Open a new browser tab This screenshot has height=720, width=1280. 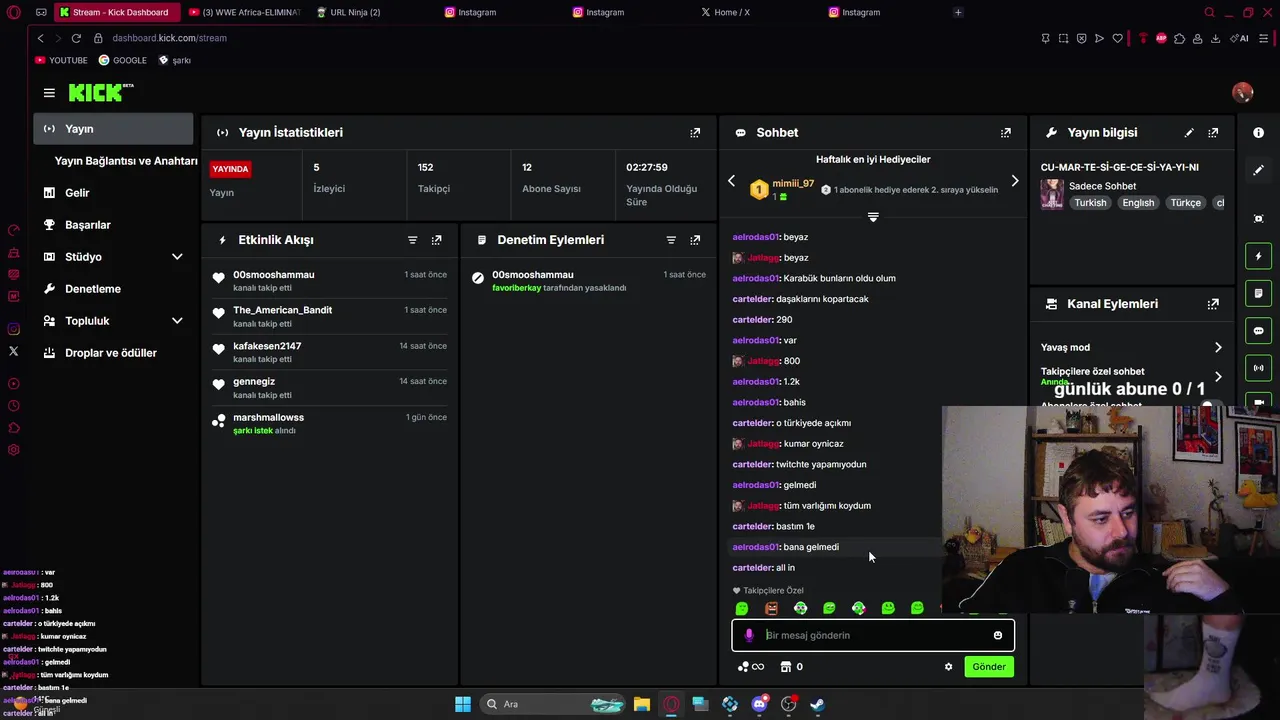(958, 12)
